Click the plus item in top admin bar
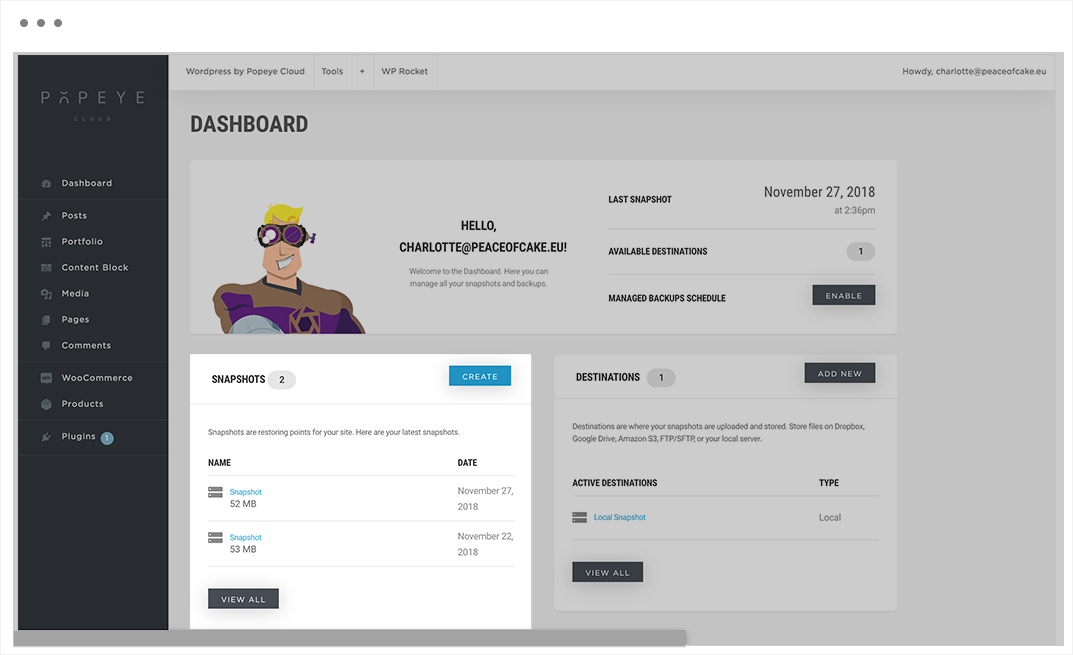Viewport: 1073px width, 655px height. (x=362, y=71)
